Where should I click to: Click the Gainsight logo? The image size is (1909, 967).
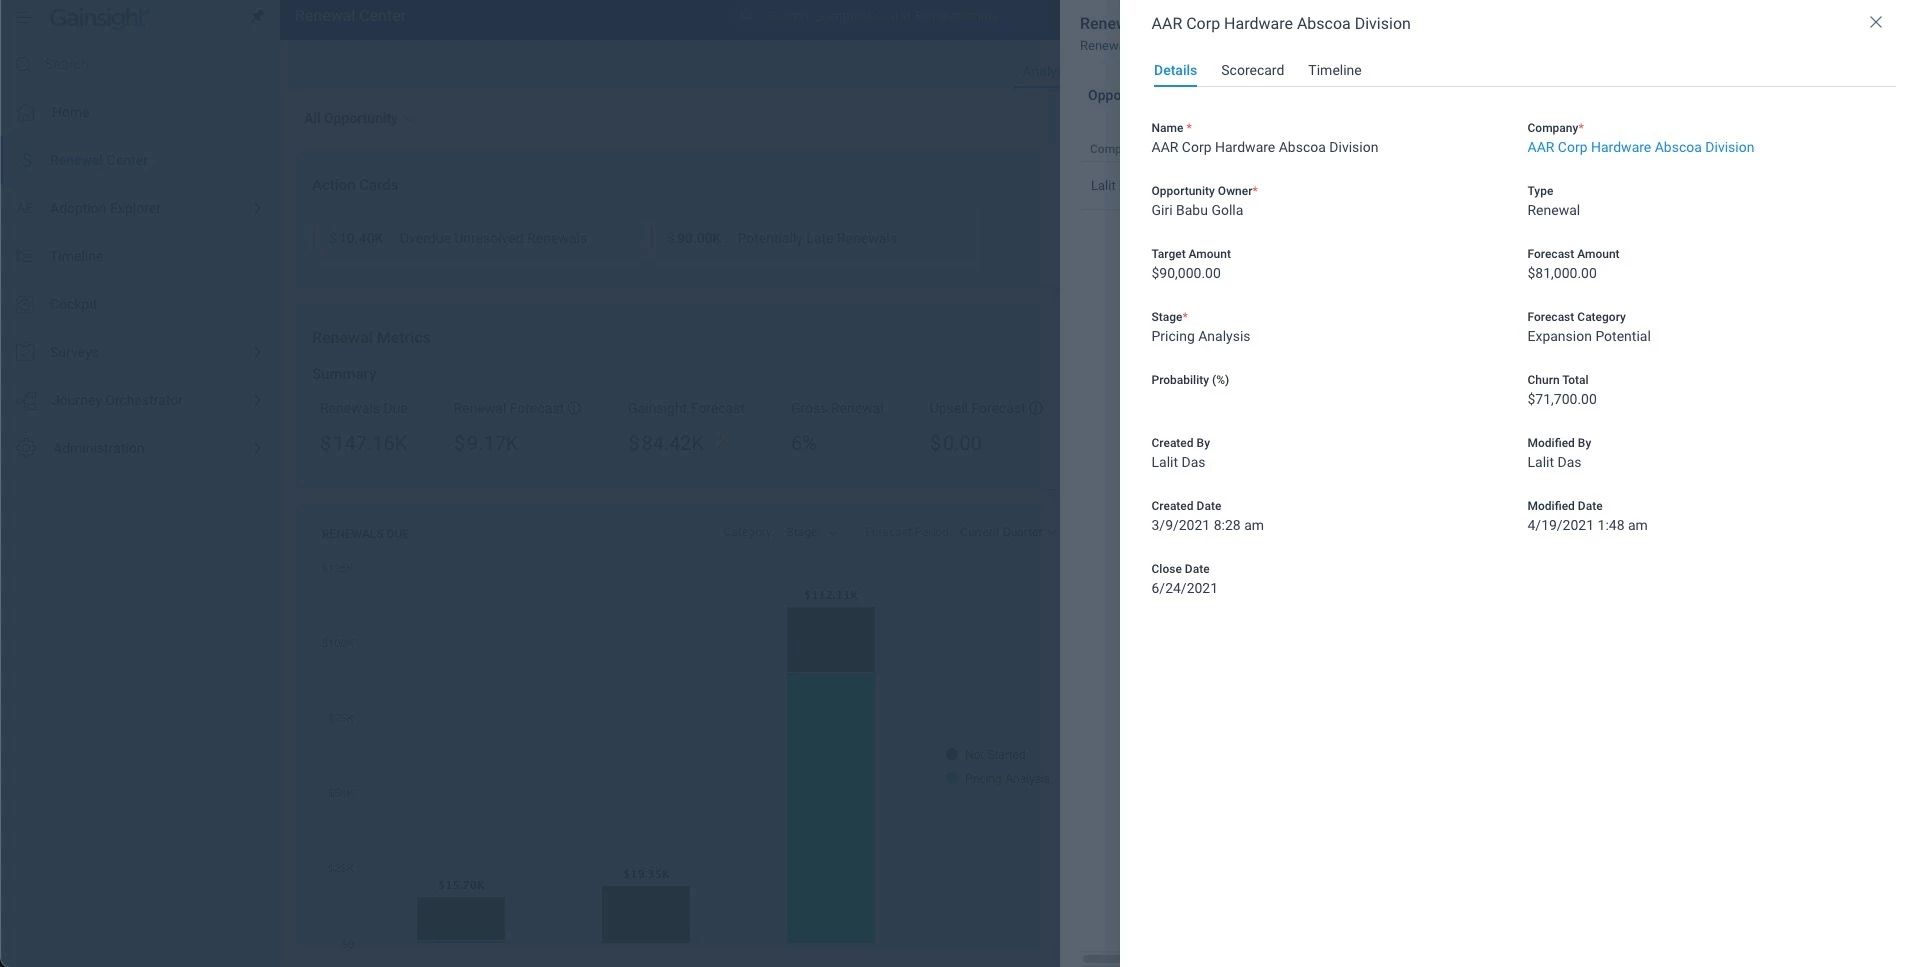pos(98,18)
